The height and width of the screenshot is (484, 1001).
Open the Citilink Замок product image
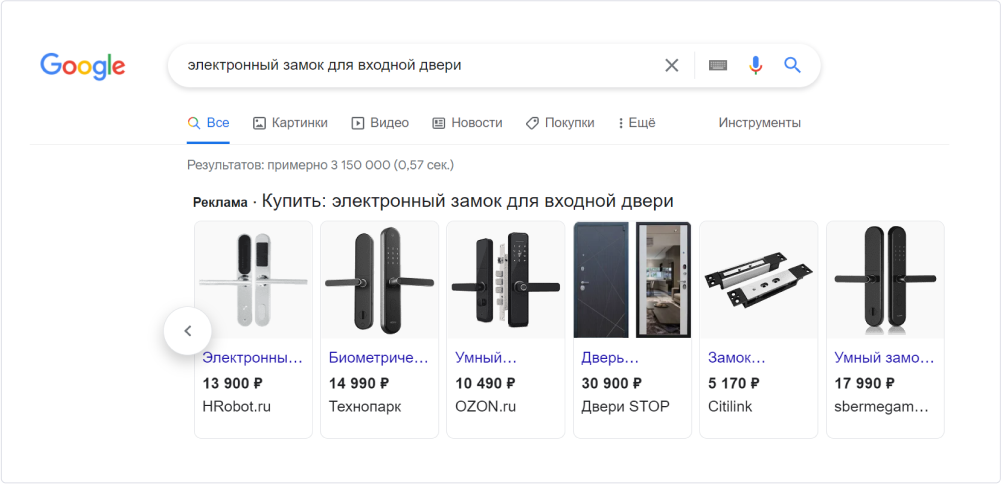coord(758,280)
